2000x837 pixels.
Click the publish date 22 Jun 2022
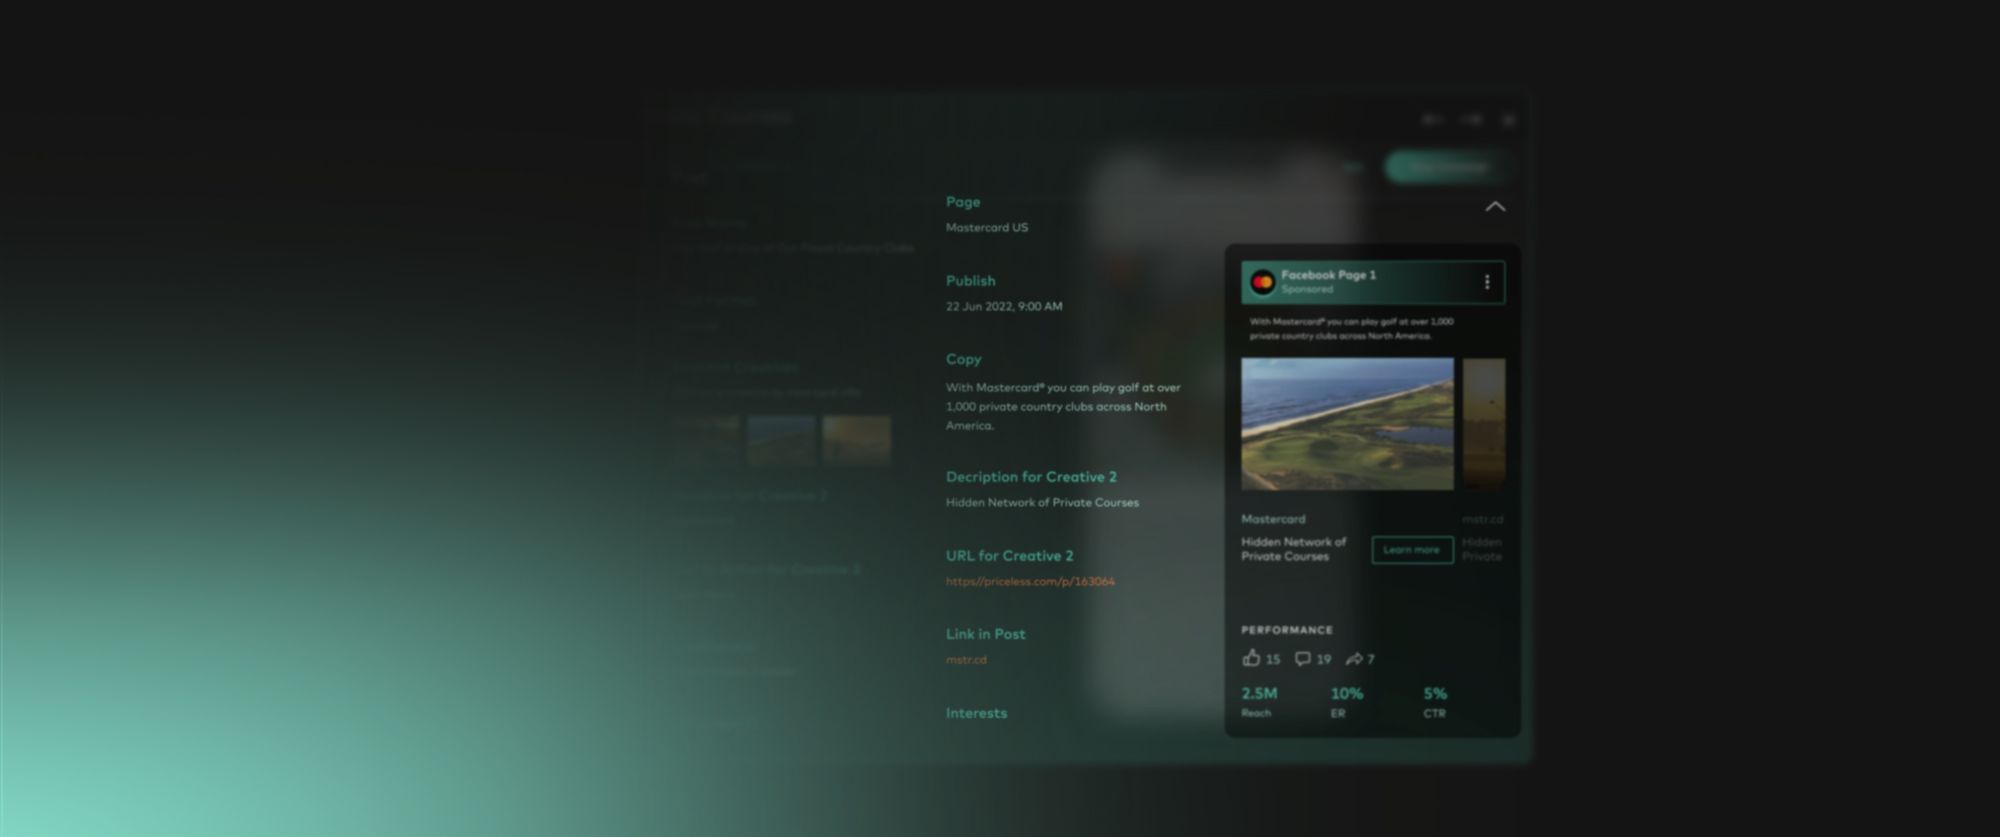[x=1004, y=307]
